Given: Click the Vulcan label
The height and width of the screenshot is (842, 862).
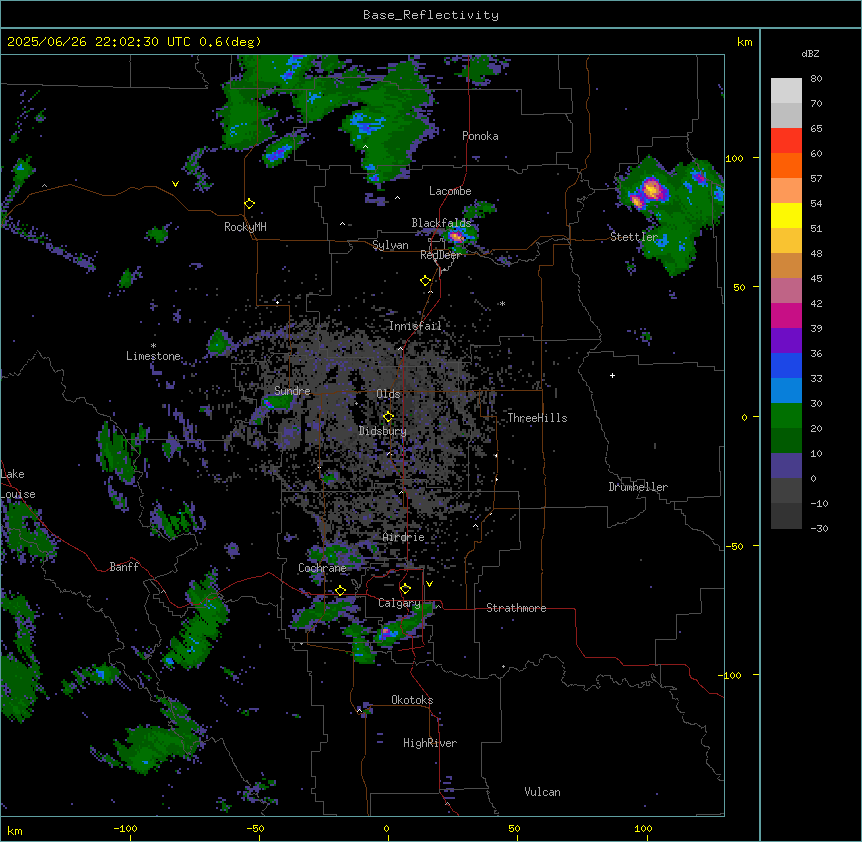Looking at the screenshot, I should pos(542,792).
